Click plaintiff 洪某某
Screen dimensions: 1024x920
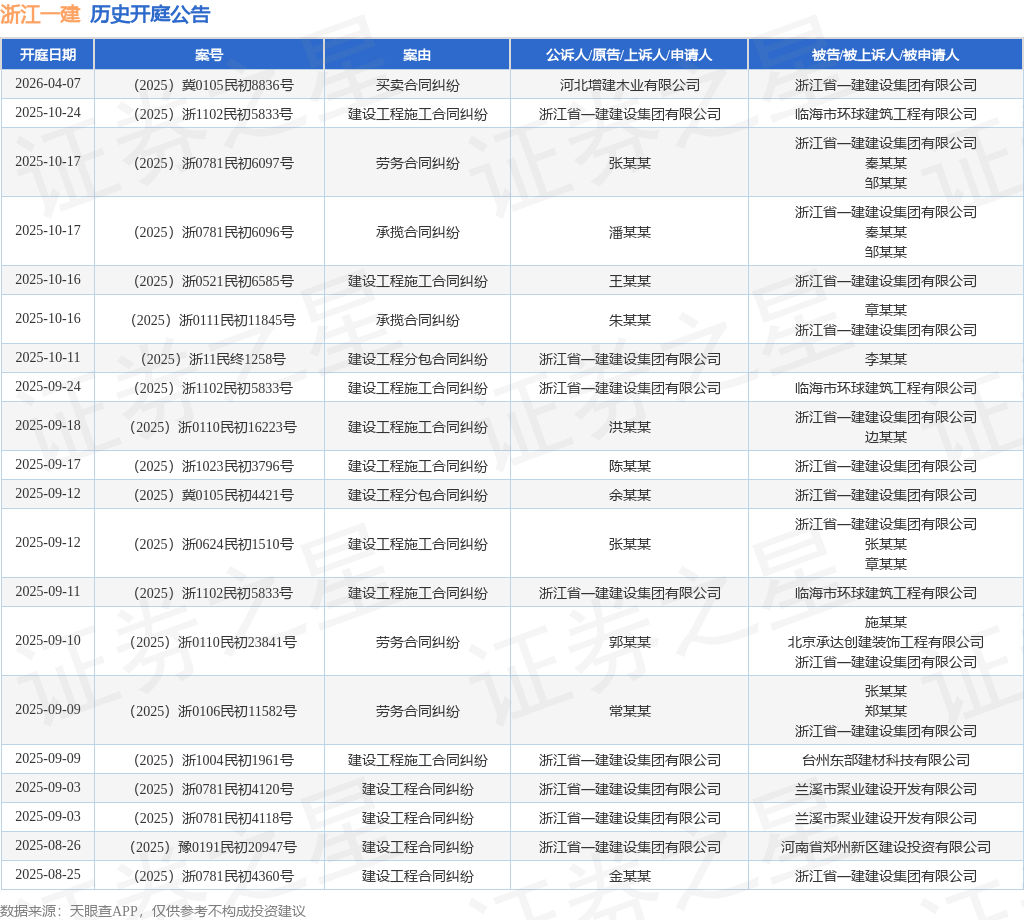(630, 427)
